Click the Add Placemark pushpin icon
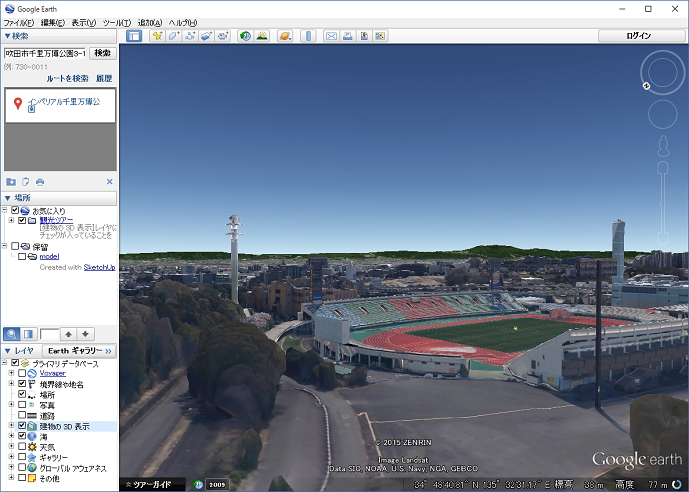 click(157, 36)
